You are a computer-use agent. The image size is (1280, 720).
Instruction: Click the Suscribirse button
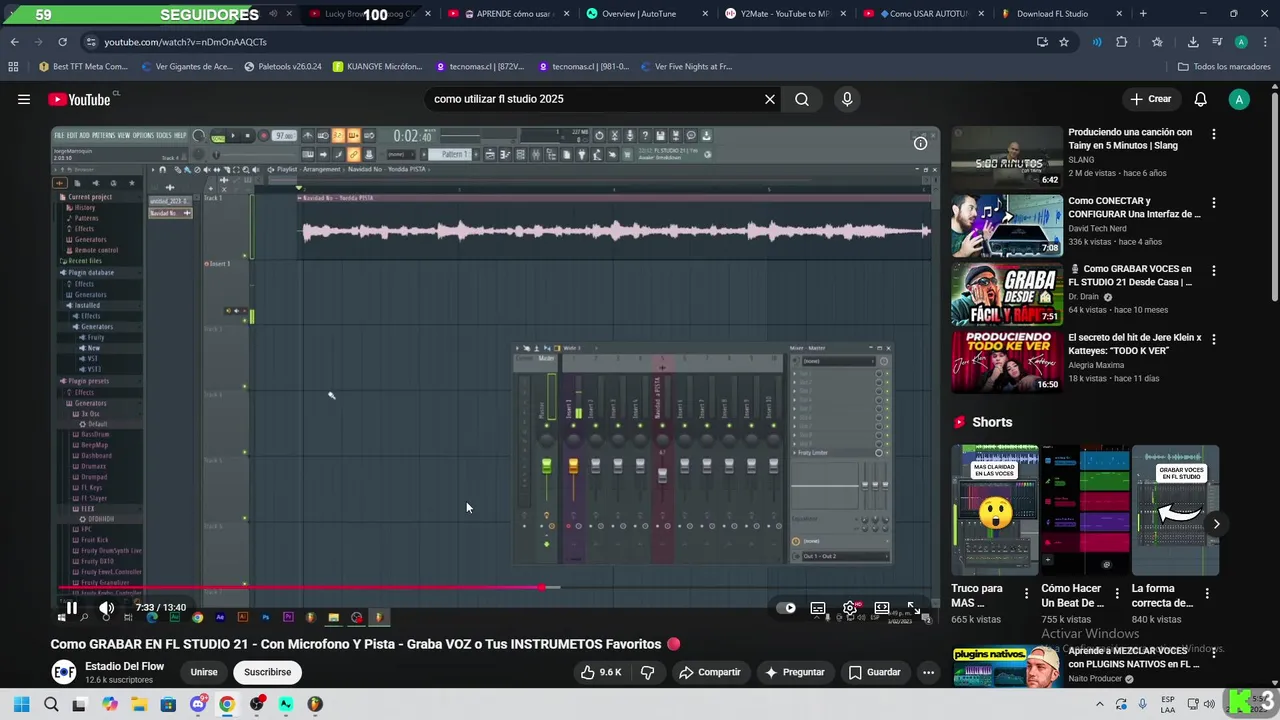pyautogui.click(x=267, y=672)
